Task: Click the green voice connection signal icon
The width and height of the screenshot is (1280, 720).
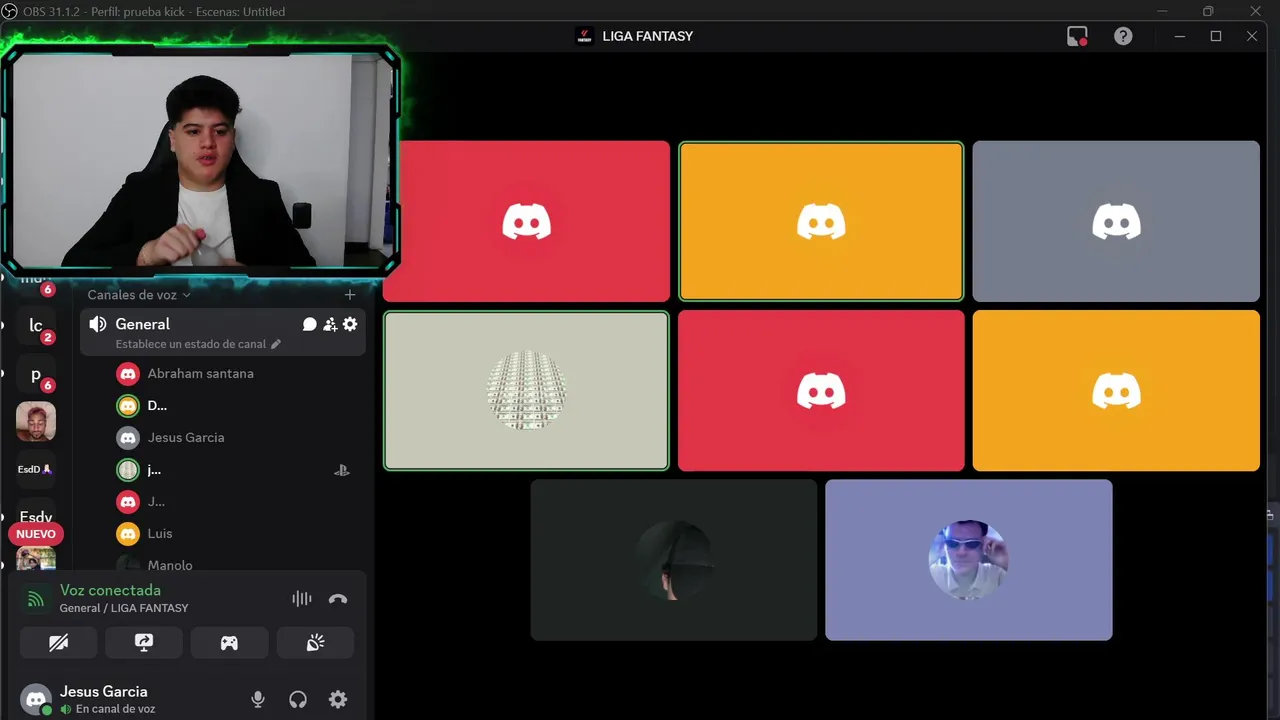Action: tap(35, 599)
